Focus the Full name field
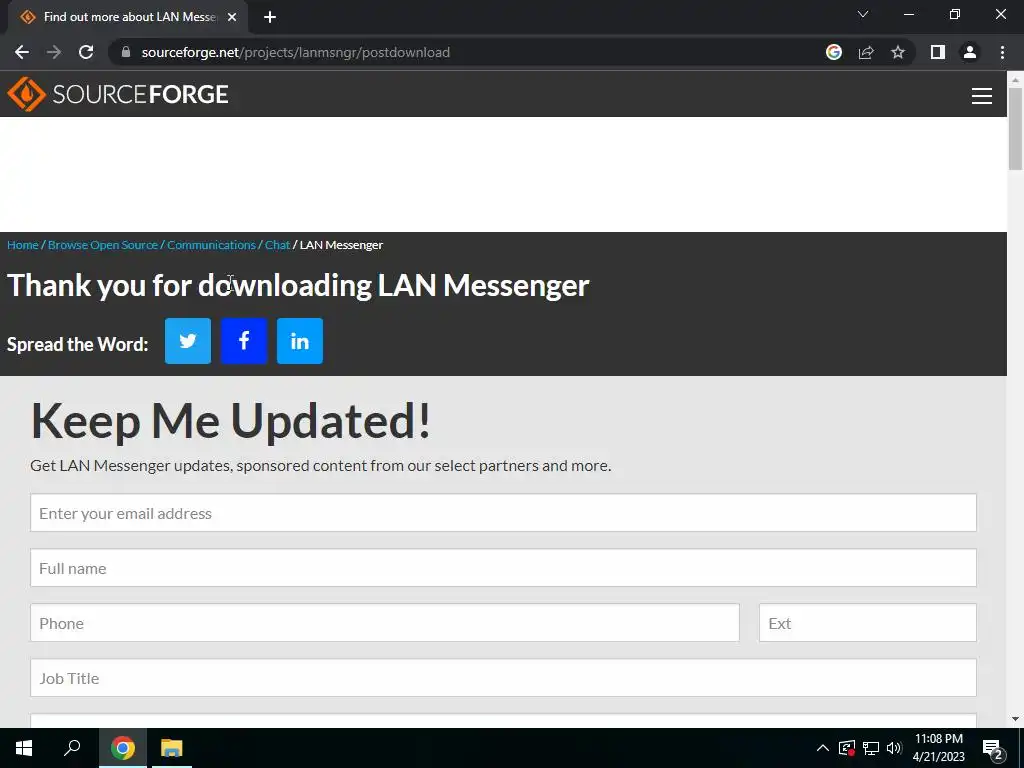Image resolution: width=1024 pixels, height=768 pixels. coord(503,568)
